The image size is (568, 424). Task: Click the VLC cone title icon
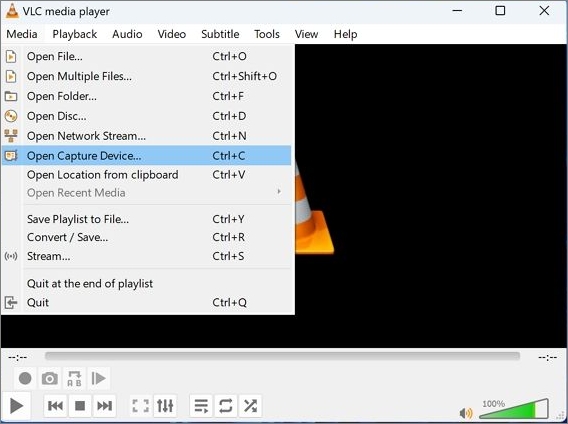point(12,11)
